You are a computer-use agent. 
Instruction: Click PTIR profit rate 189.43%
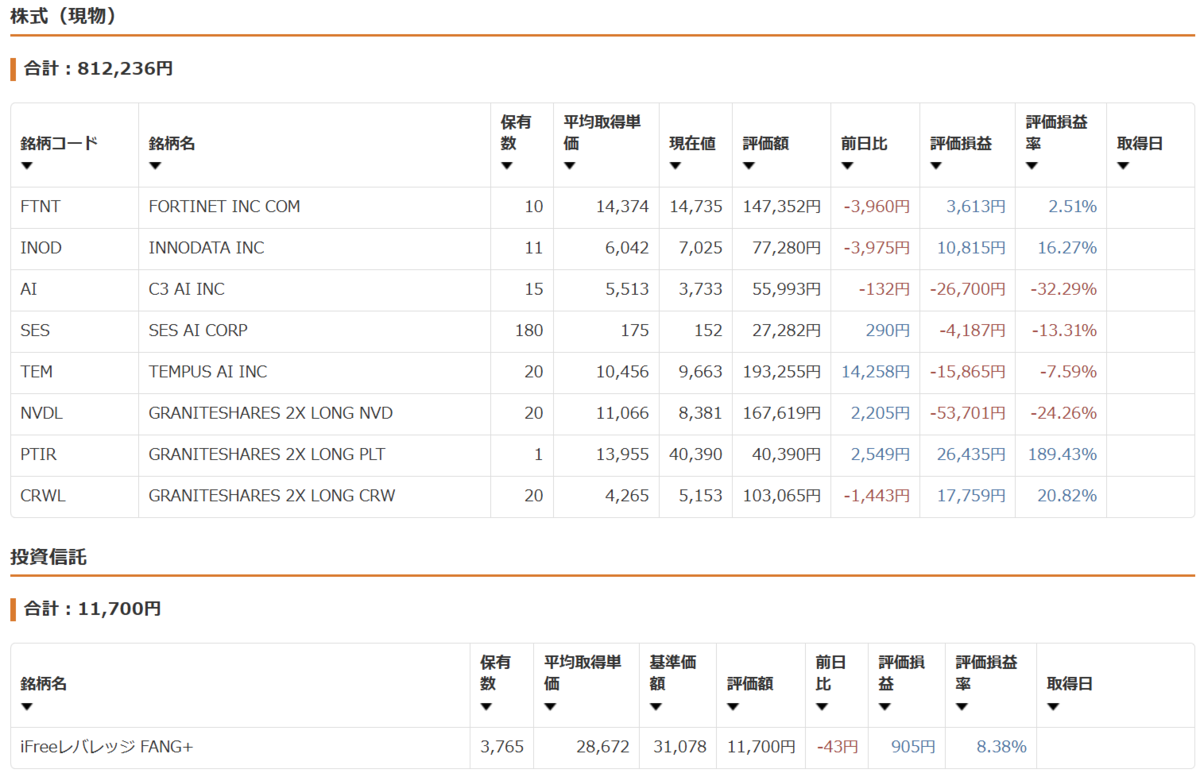(x=1062, y=454)
